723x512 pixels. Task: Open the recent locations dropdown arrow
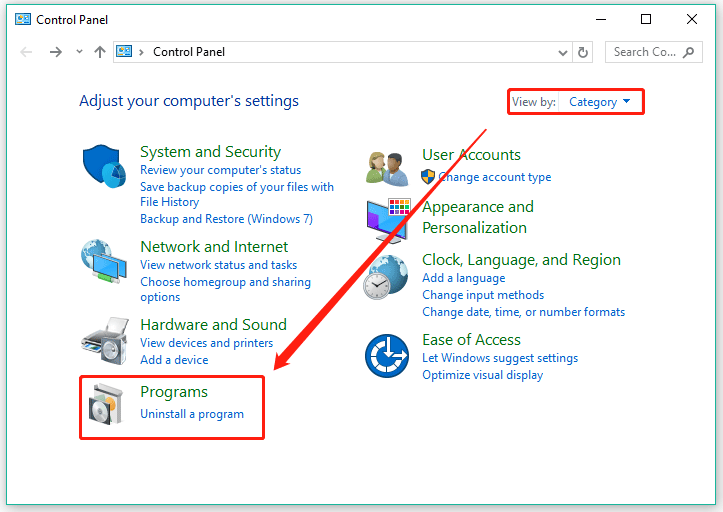79,52
